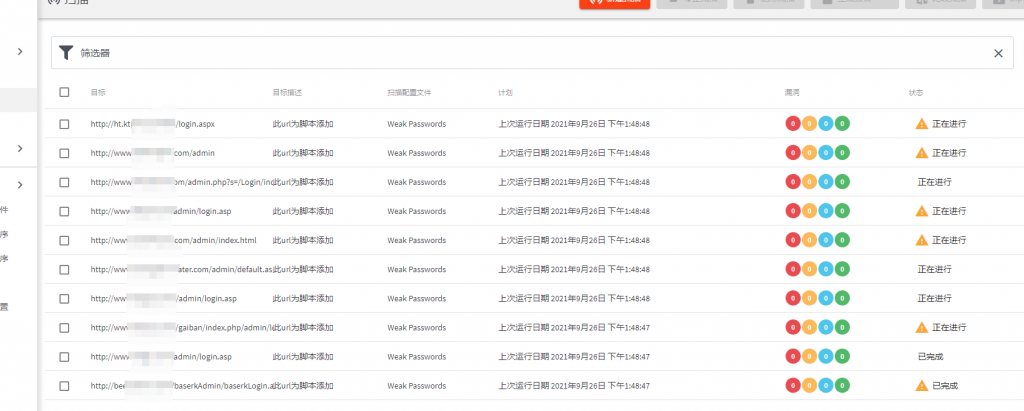Click green info badge in the admin/index.html row

point(842,240)
